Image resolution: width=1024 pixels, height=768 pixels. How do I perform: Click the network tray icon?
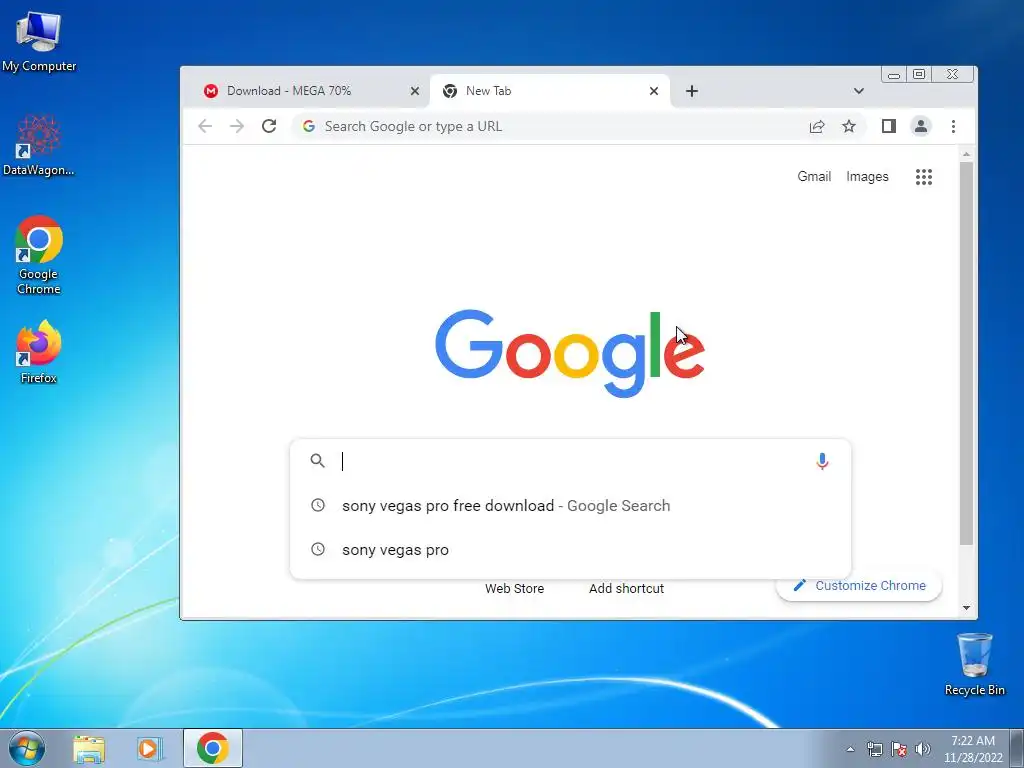point(874,749)
